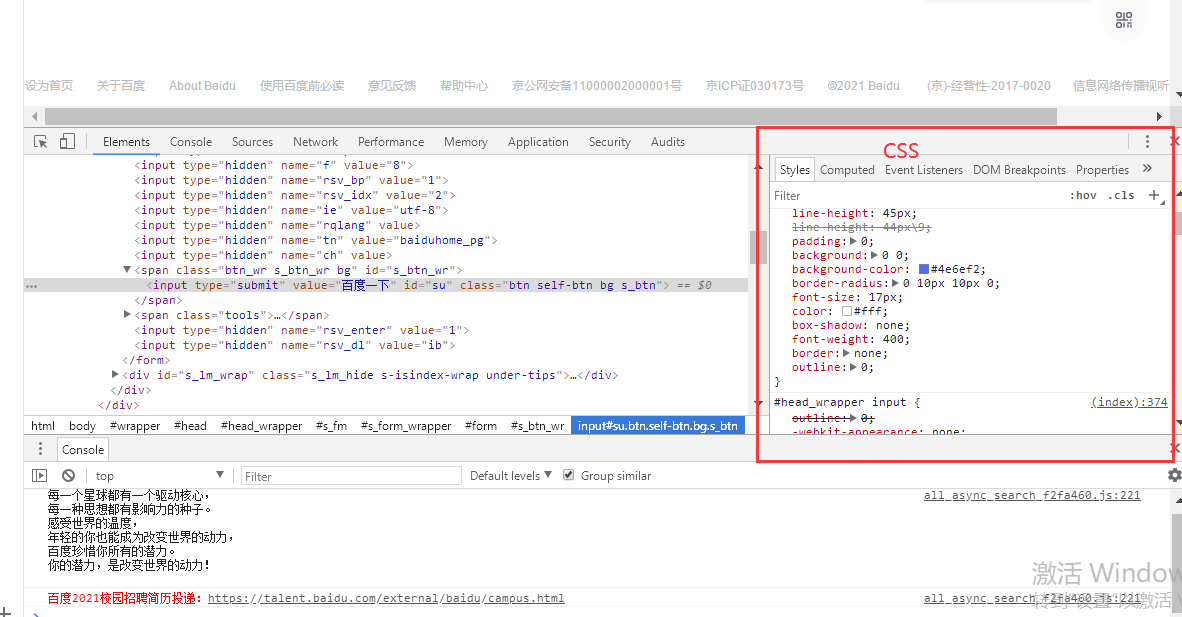Screen dimensions: 1182x617
Task: Expand the background property triangle
Action: pyautogui.click(x=874, y=255)
